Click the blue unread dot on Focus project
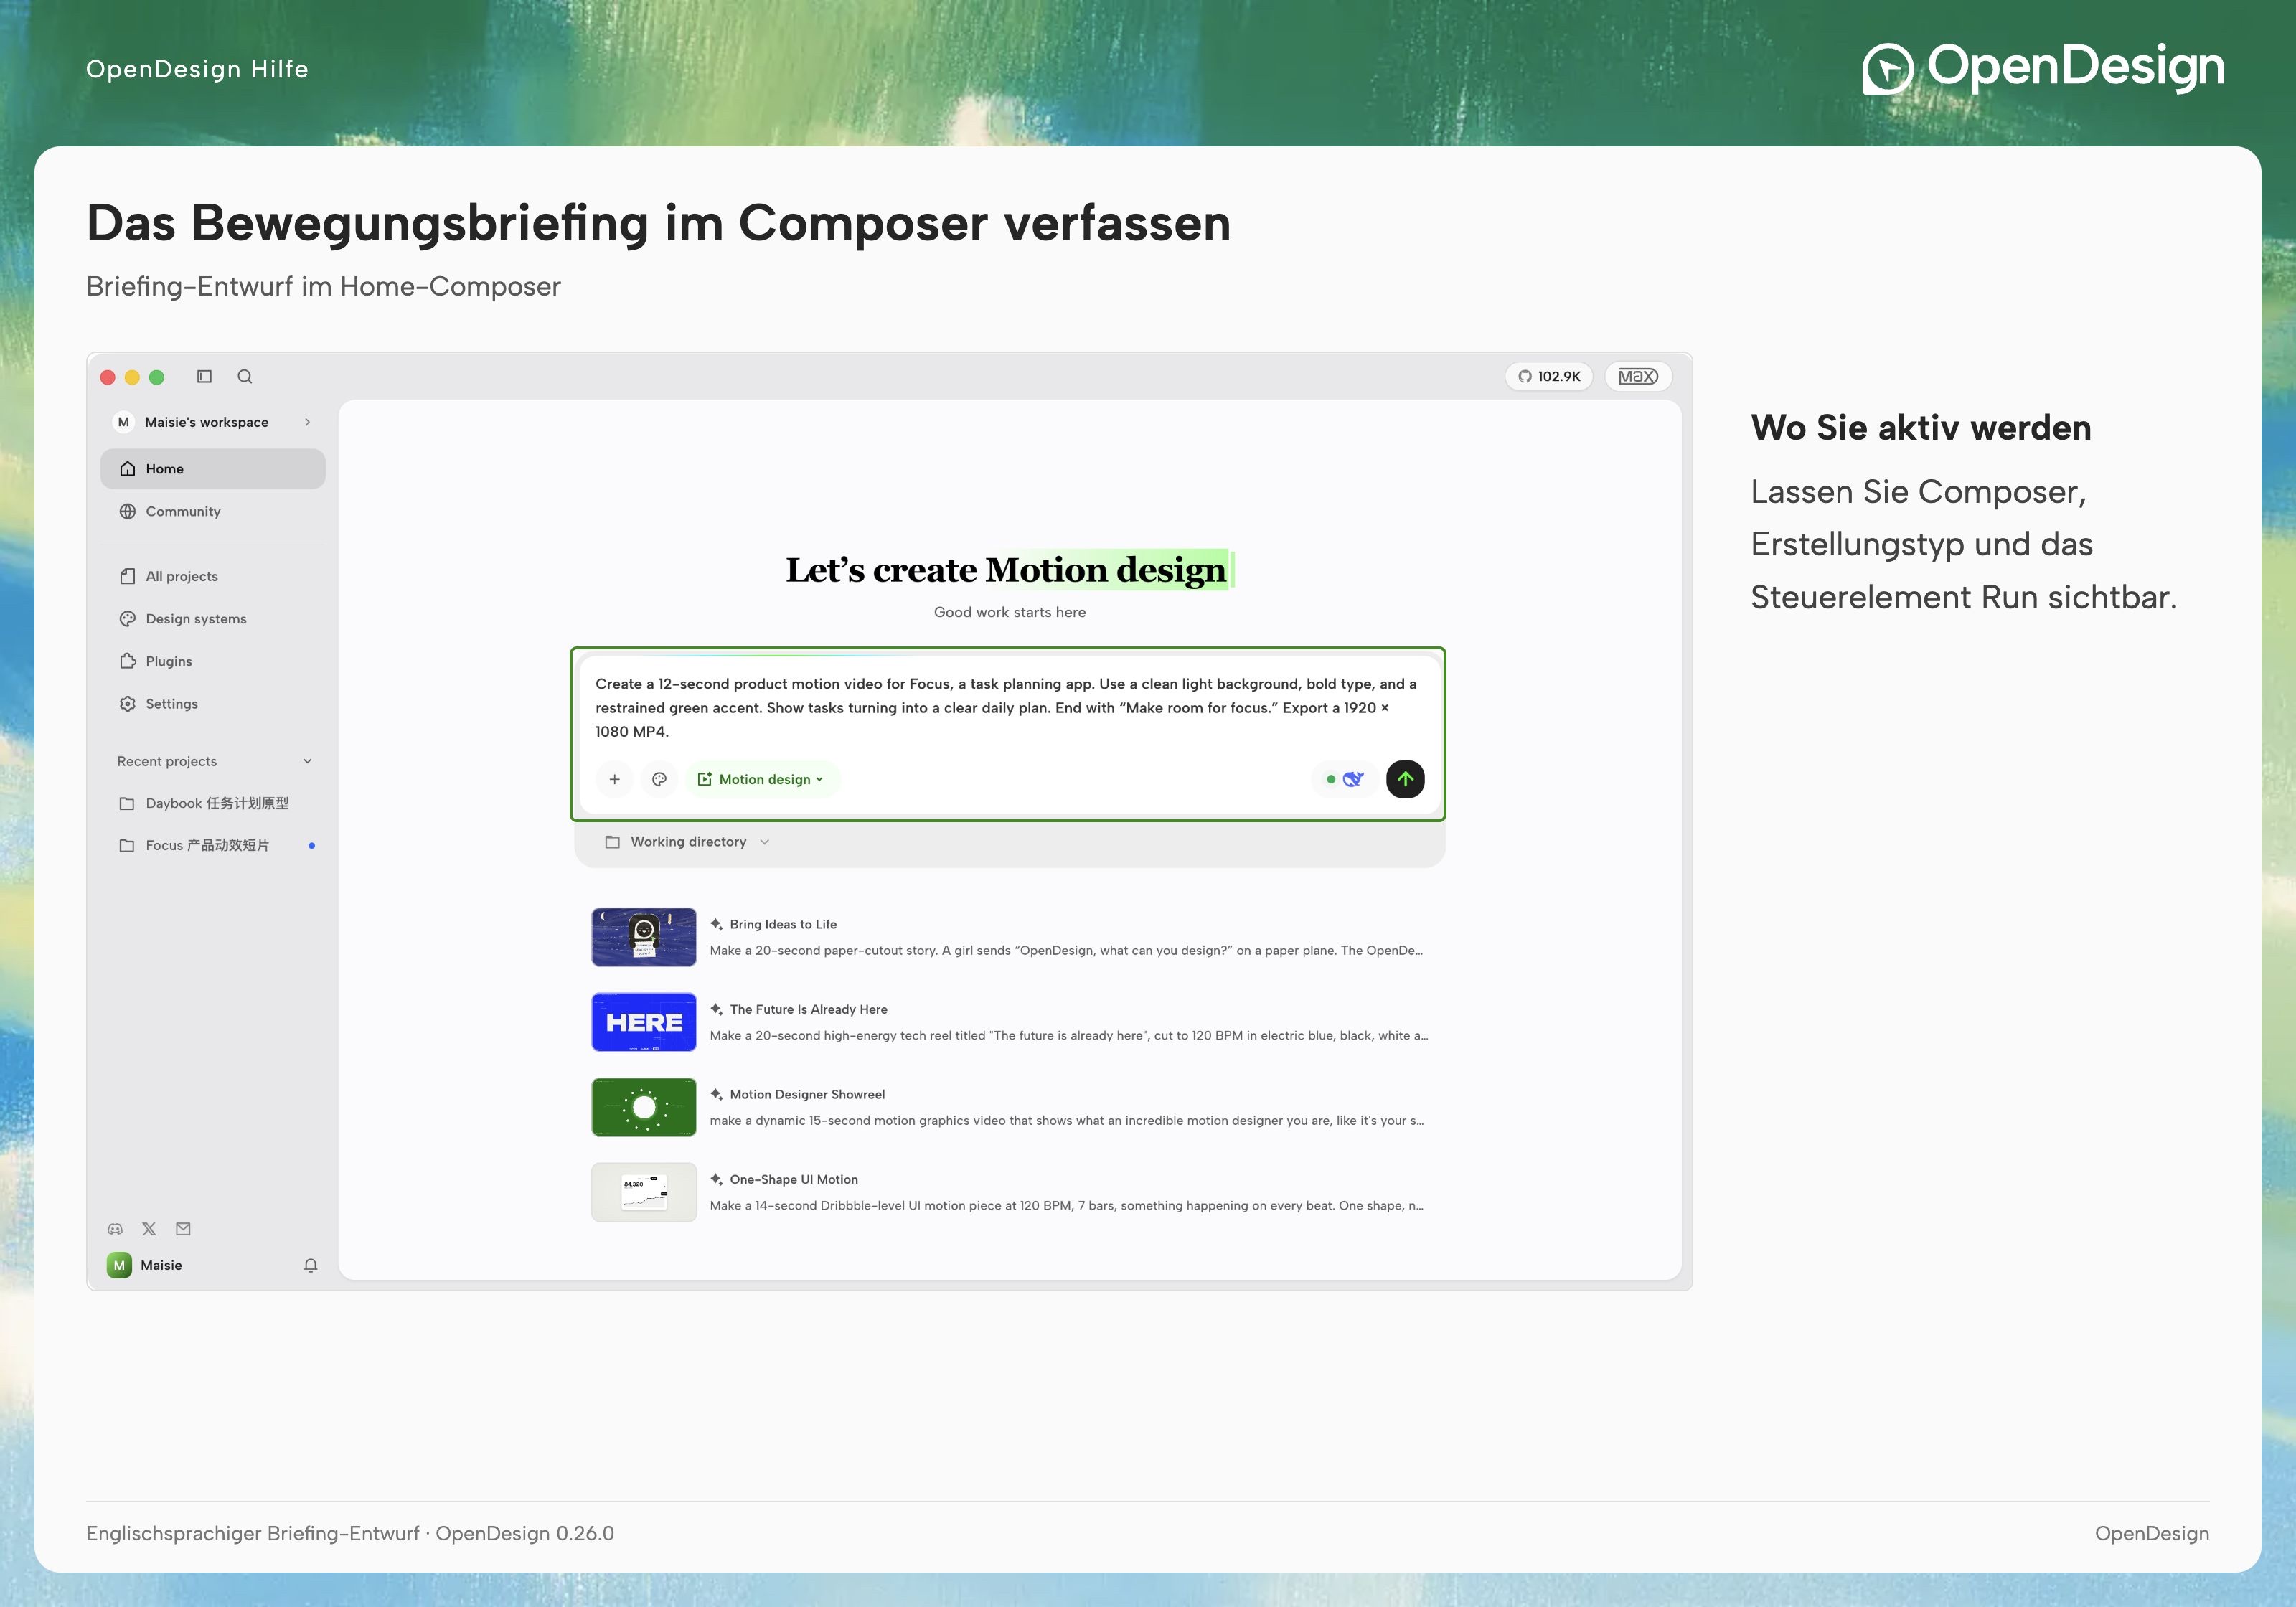This screenshot has height=1607, width=2296. point(312,846)
